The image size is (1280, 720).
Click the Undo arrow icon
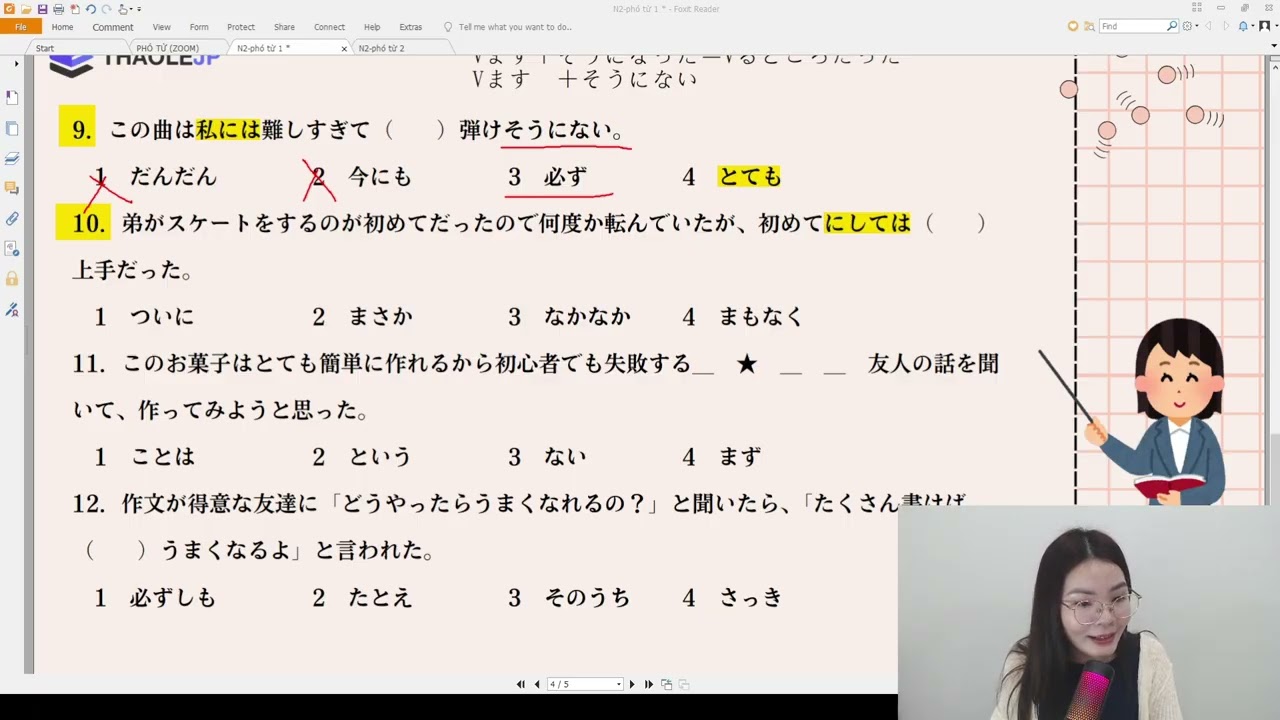click(91, 9)
